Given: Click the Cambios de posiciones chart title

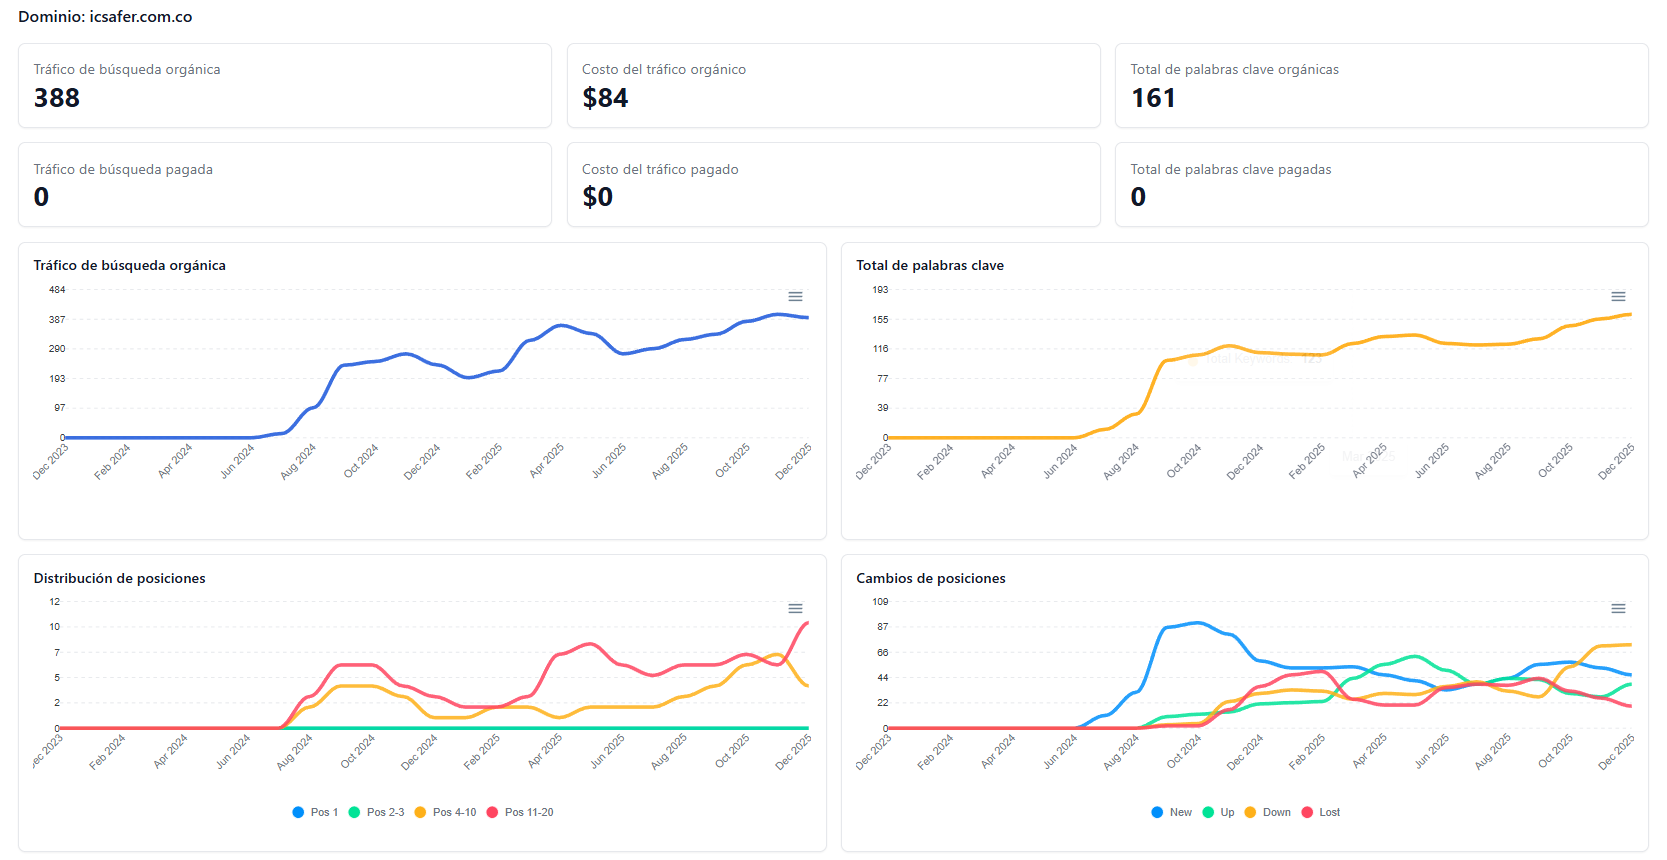Looking at the screenshot, I should pos(930,579).
